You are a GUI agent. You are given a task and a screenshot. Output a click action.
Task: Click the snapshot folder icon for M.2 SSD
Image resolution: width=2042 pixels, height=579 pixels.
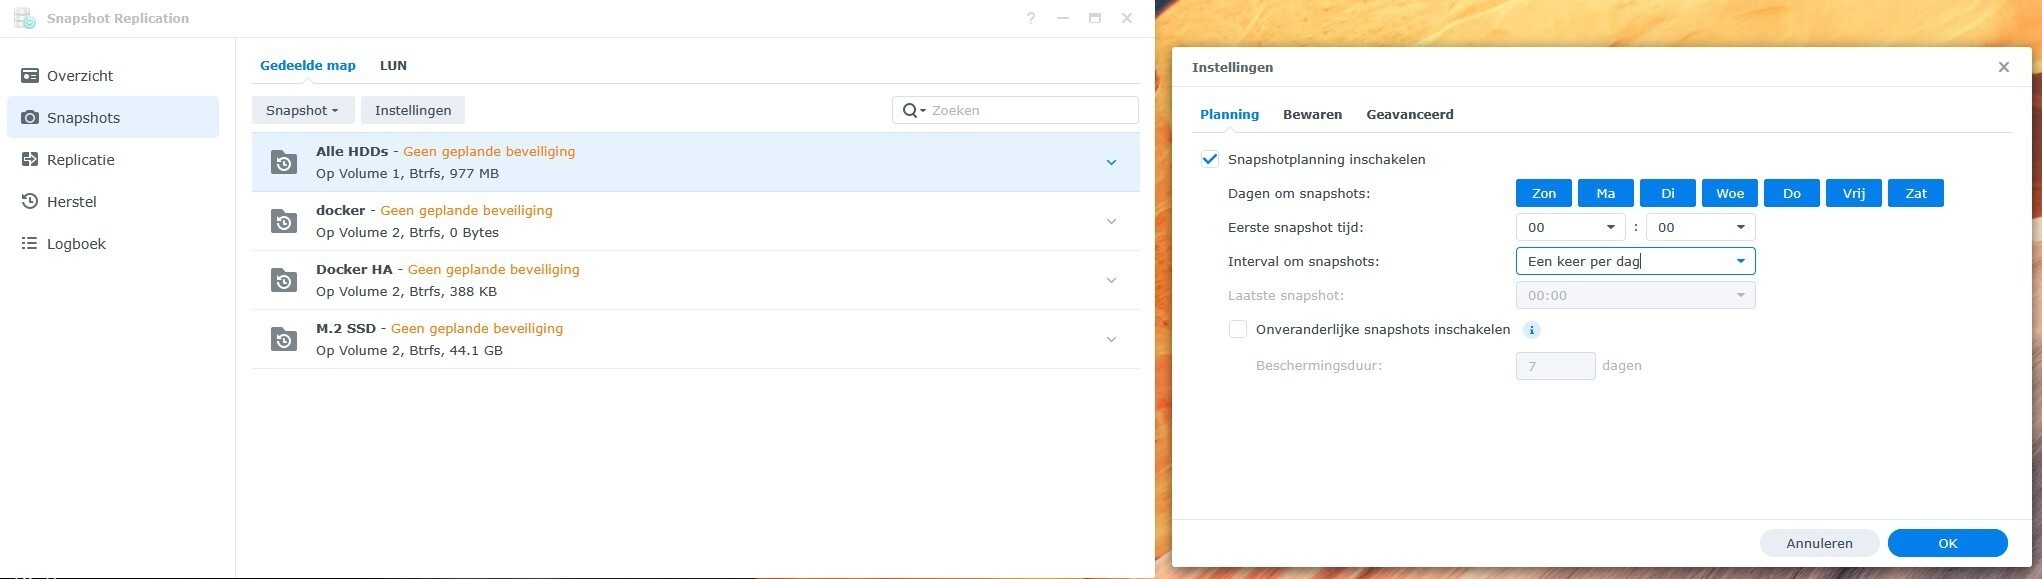pyautogui.click(x=284, y=339)
